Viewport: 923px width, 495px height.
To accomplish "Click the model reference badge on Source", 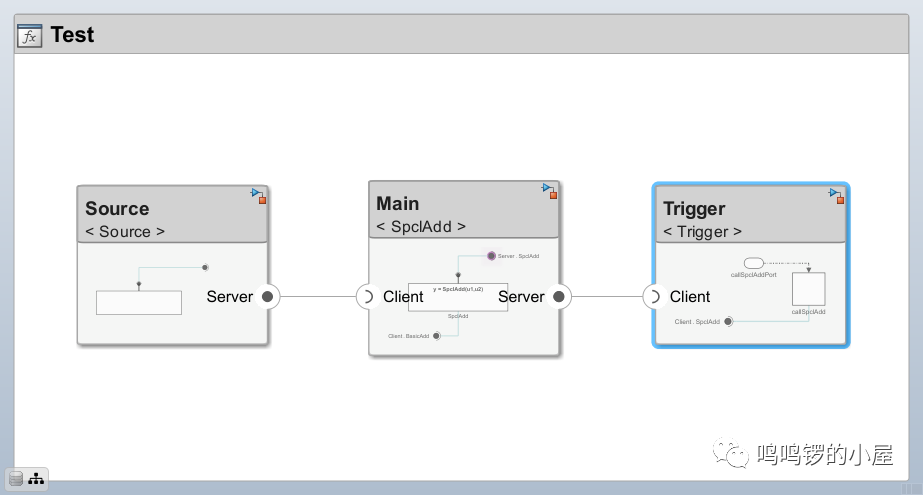I will [x=259, y=195].
